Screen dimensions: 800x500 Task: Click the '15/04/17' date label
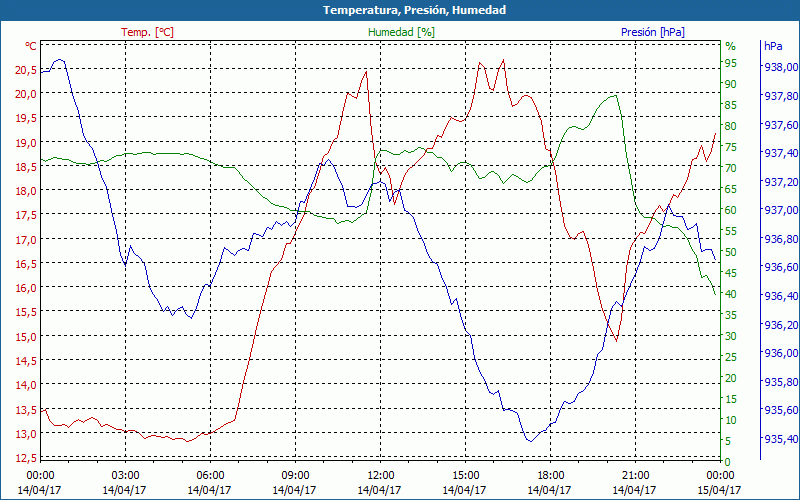719,490
